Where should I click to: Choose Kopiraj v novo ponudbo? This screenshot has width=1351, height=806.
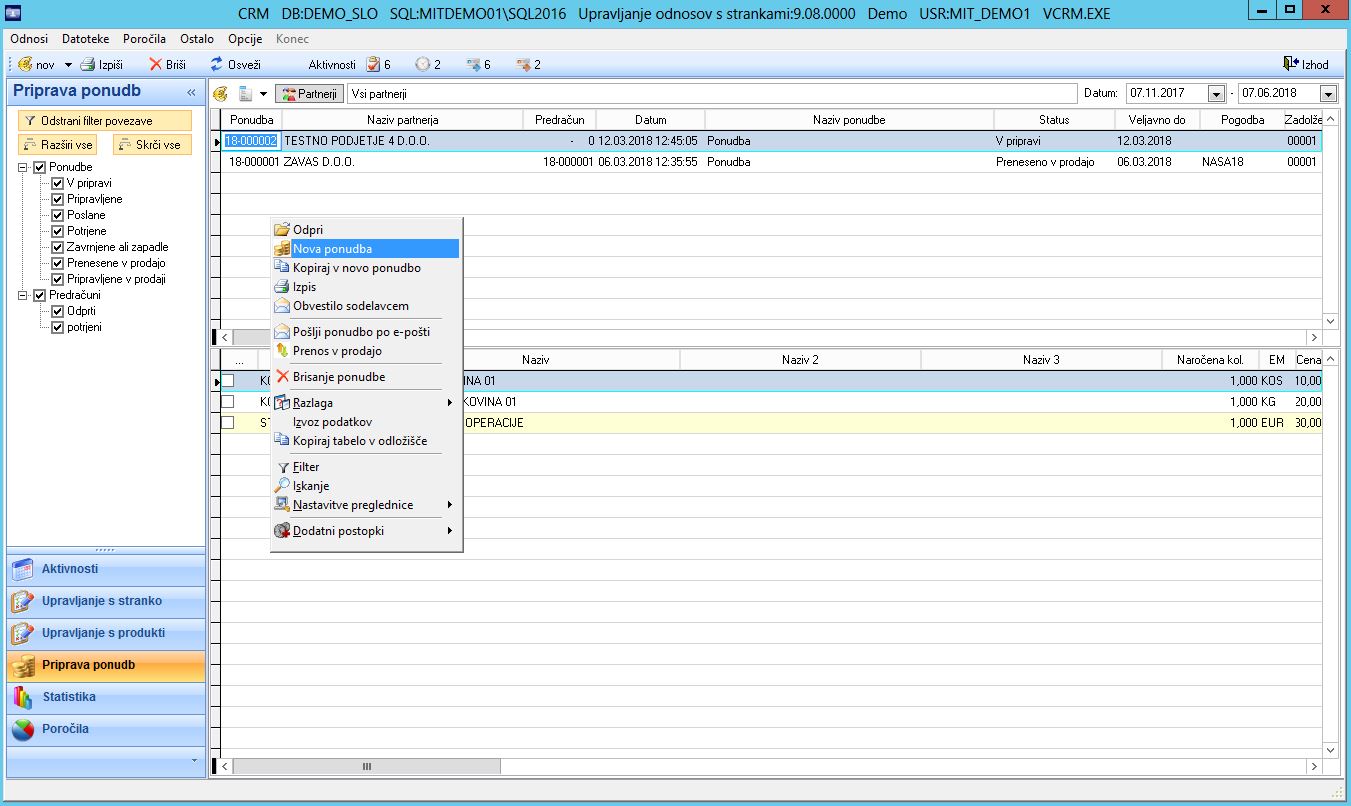point(366,268)
